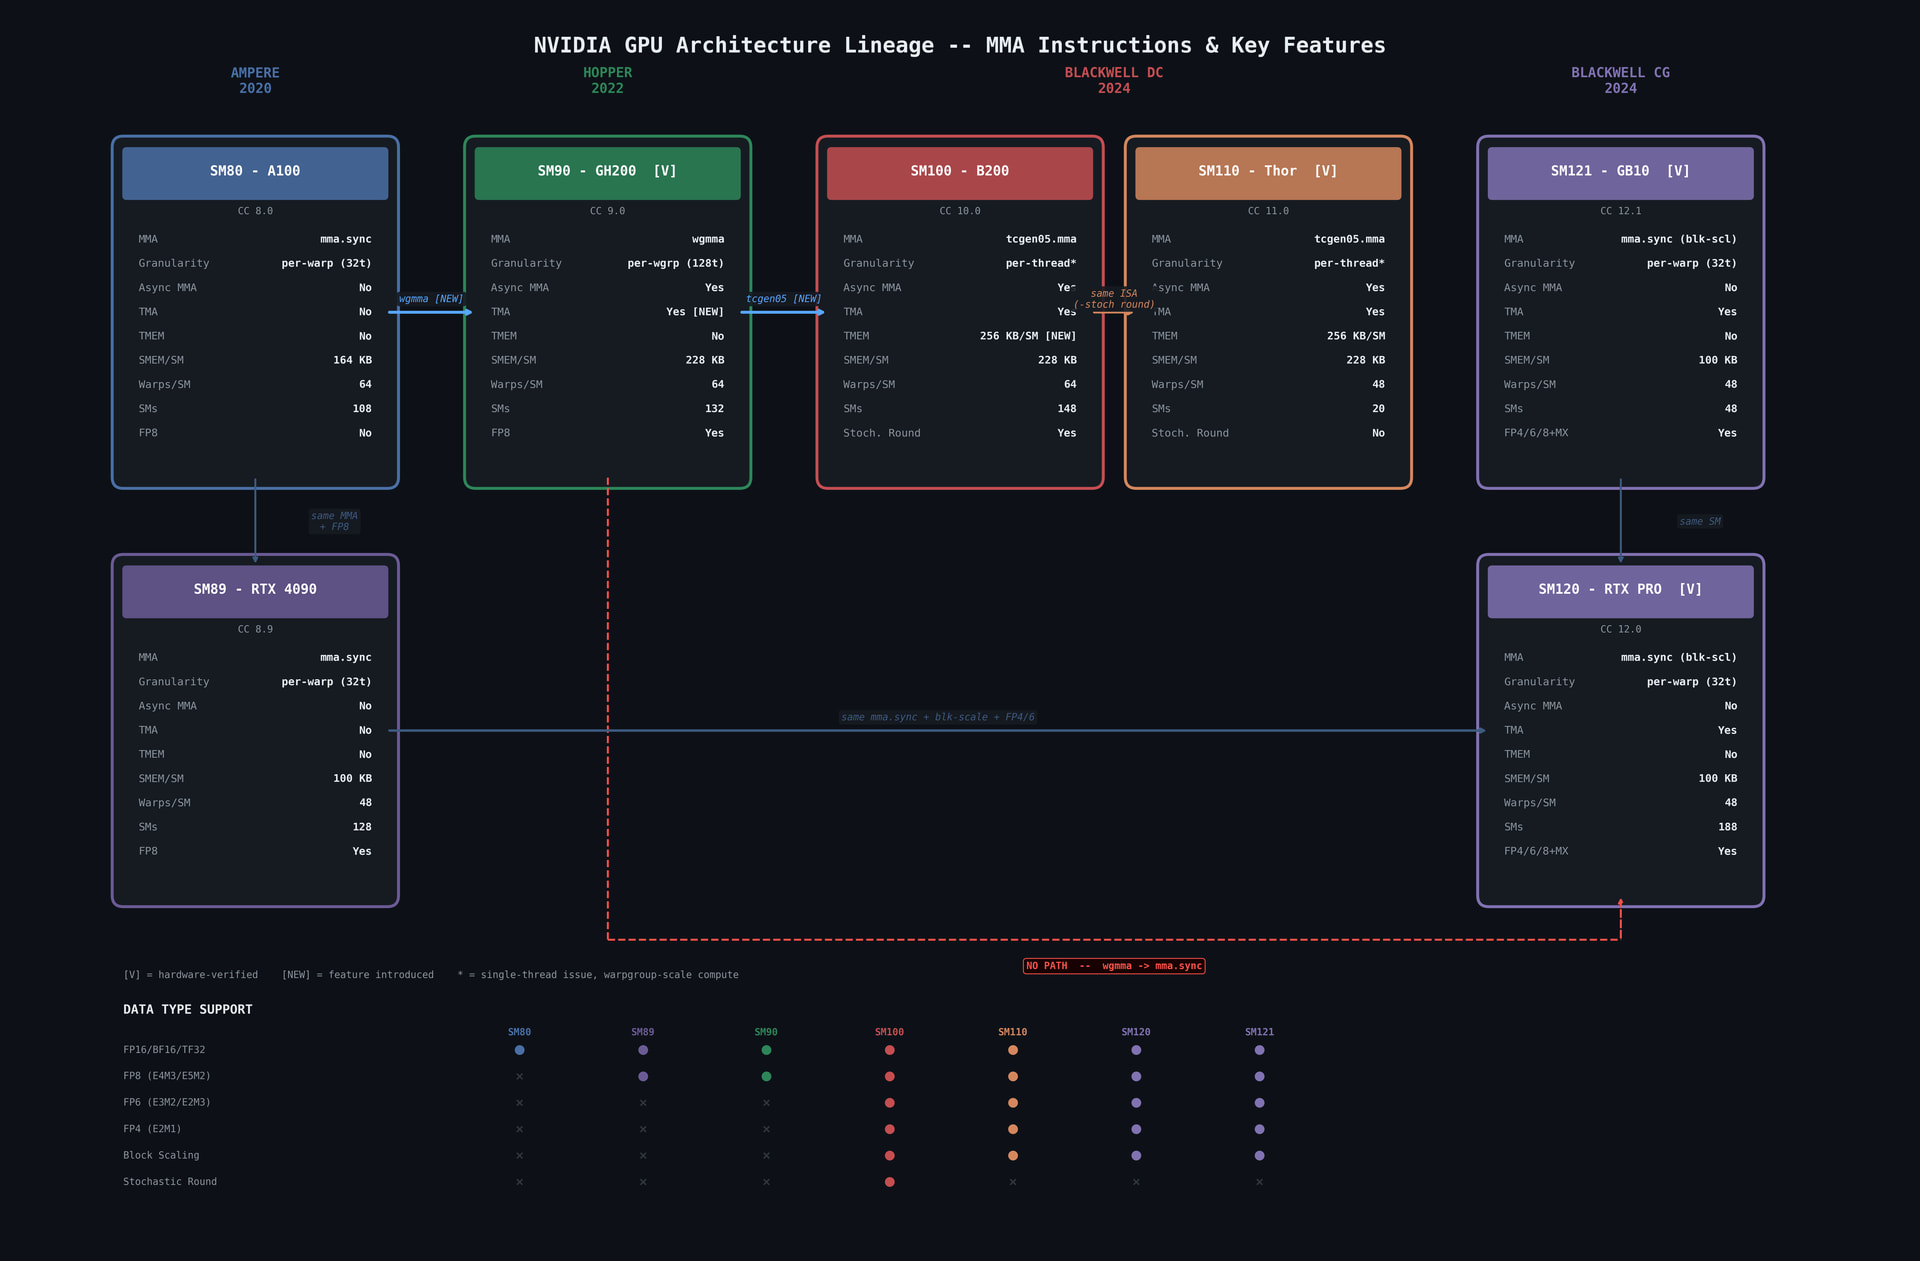
Task: Click the DATA TYPE SUPPORT heading
Action: (x=188, y=1010)
